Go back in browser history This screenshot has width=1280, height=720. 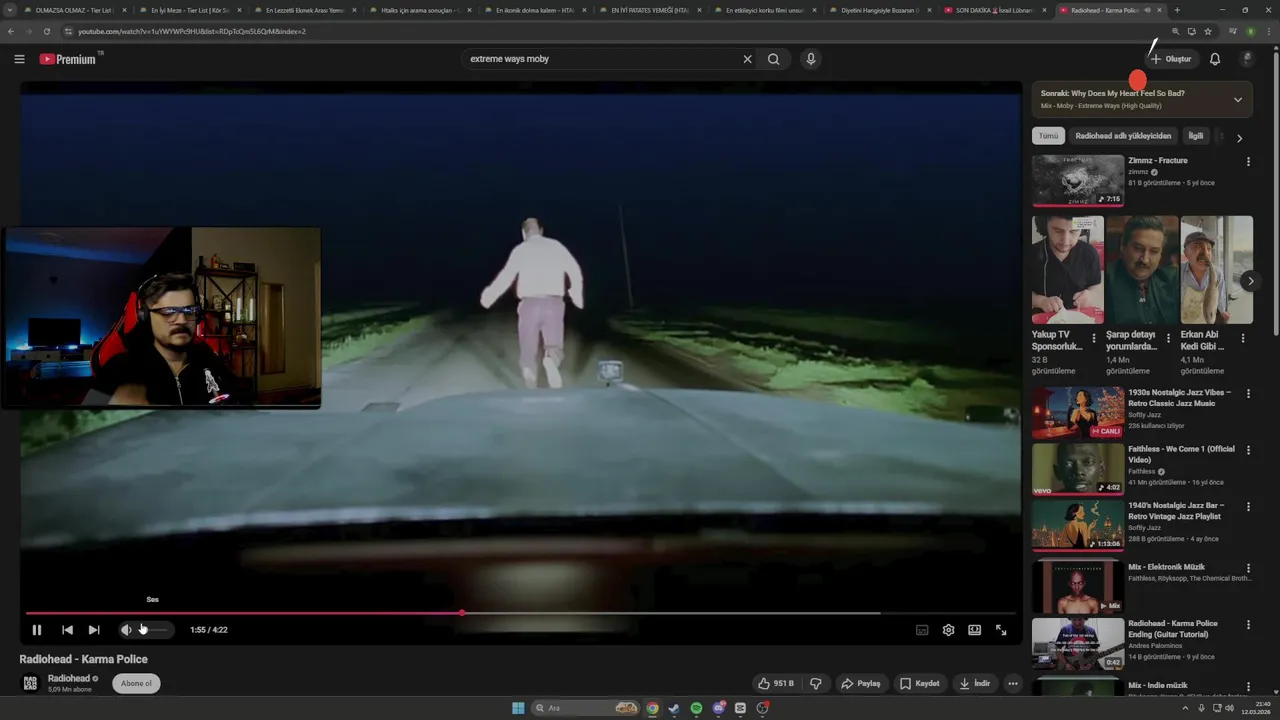coord(11,31)
